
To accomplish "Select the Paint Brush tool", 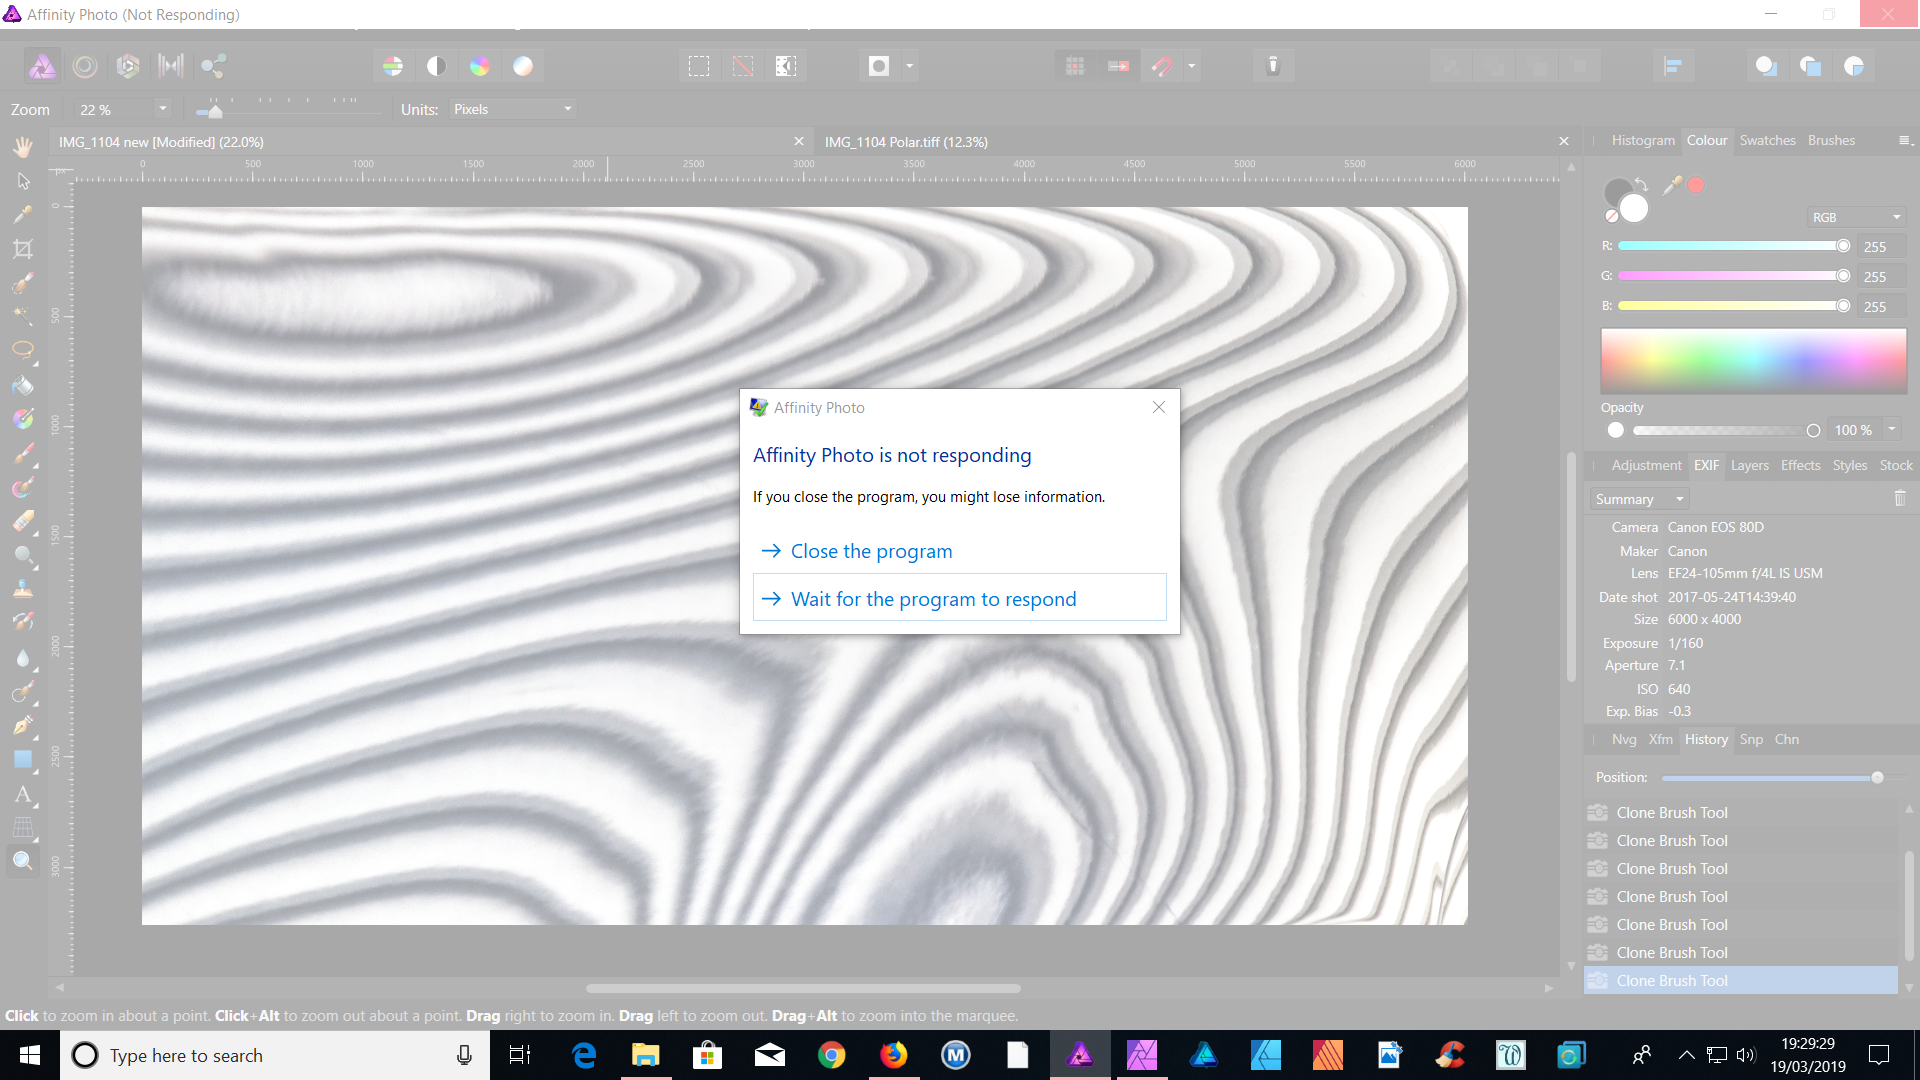I will [x=23, y=453].
